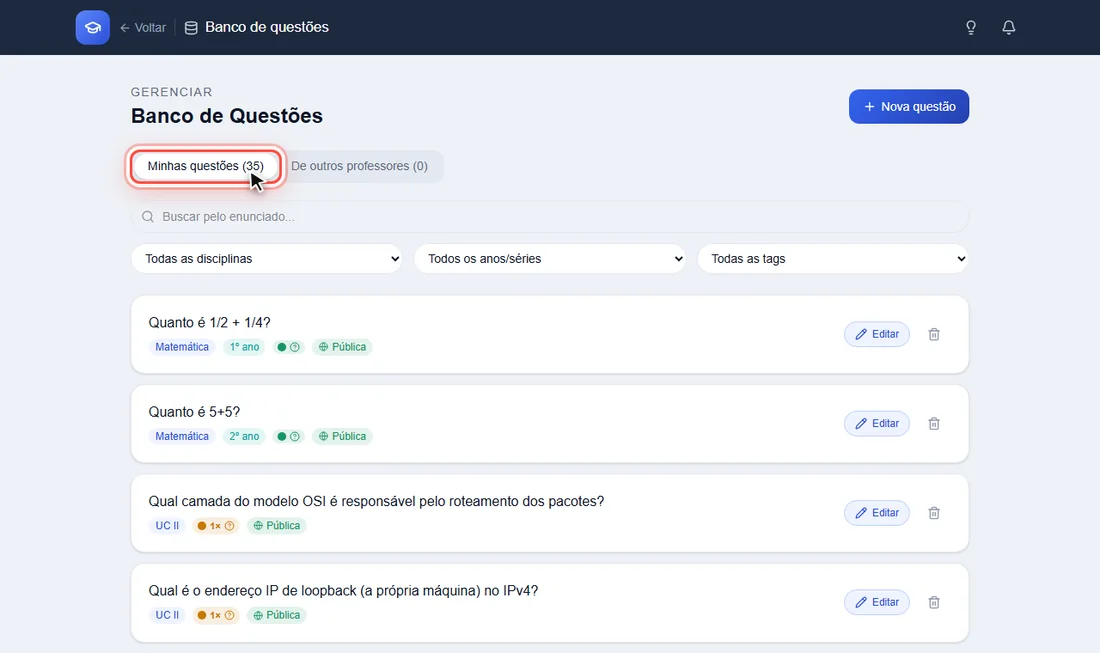Edit the OSI model routing question
Screen dimensions: 1100x653
pyautogui.click(x=877, y=513)
